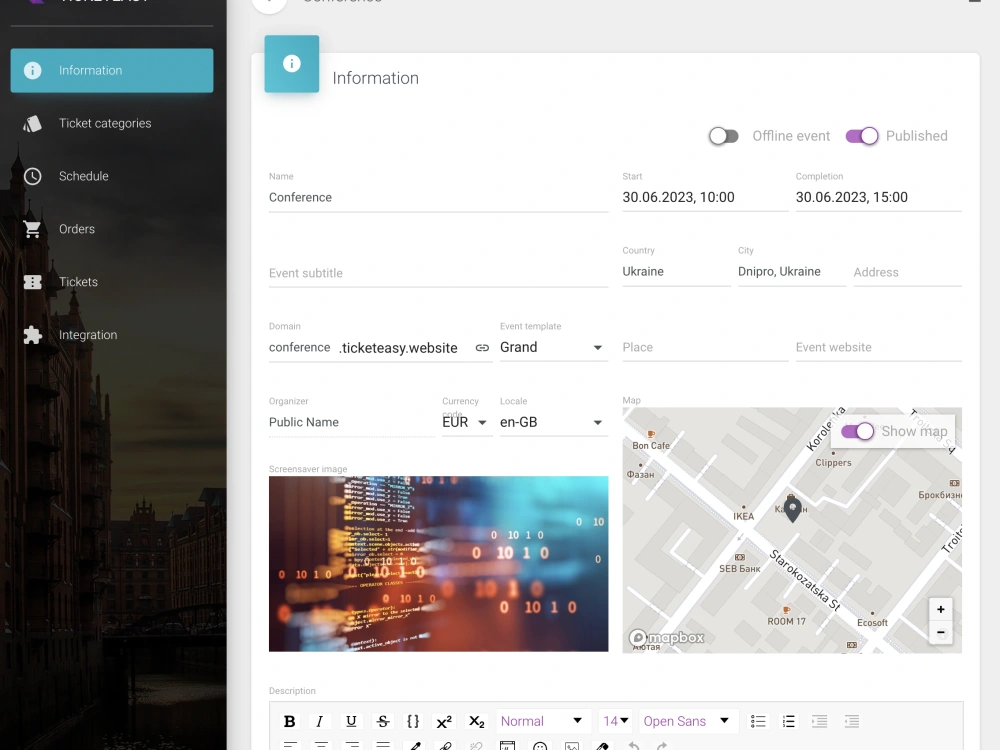Click the Organizer Public Name field
The height and width of the screenshot is (750, 1000).
coord(351,422)
